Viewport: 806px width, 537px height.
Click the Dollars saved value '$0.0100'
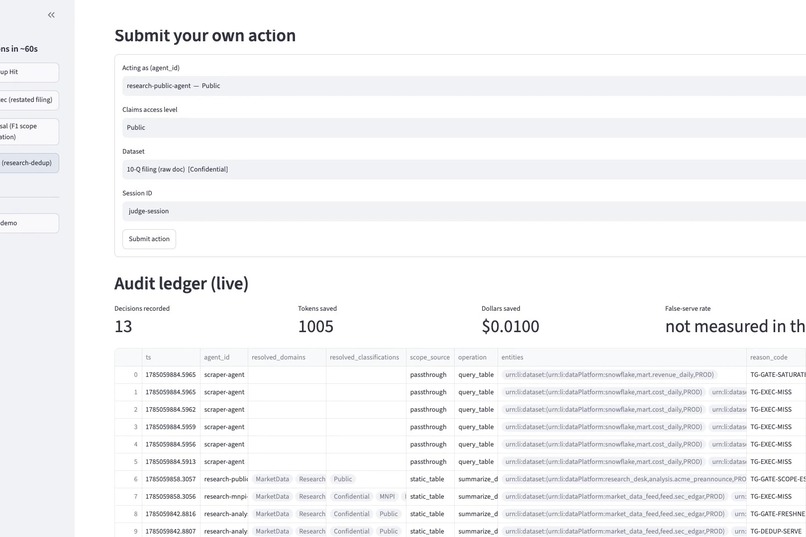[x=510, y=327]
